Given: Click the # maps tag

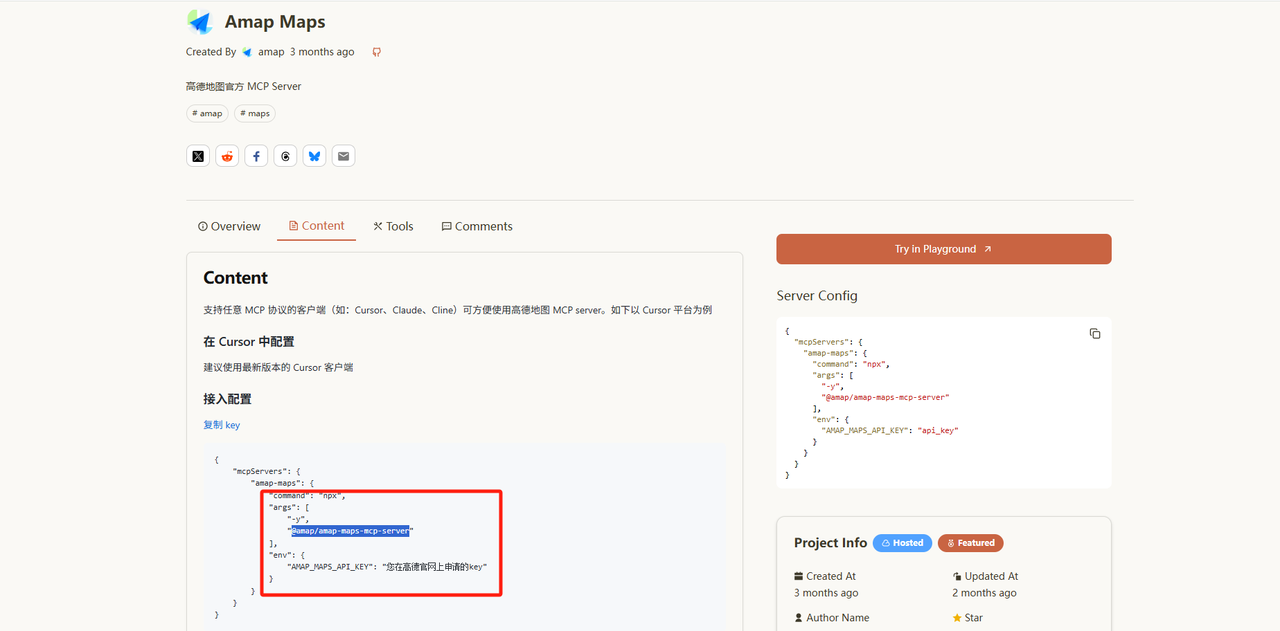Looking at the screenshot, I should click(255, 113).
